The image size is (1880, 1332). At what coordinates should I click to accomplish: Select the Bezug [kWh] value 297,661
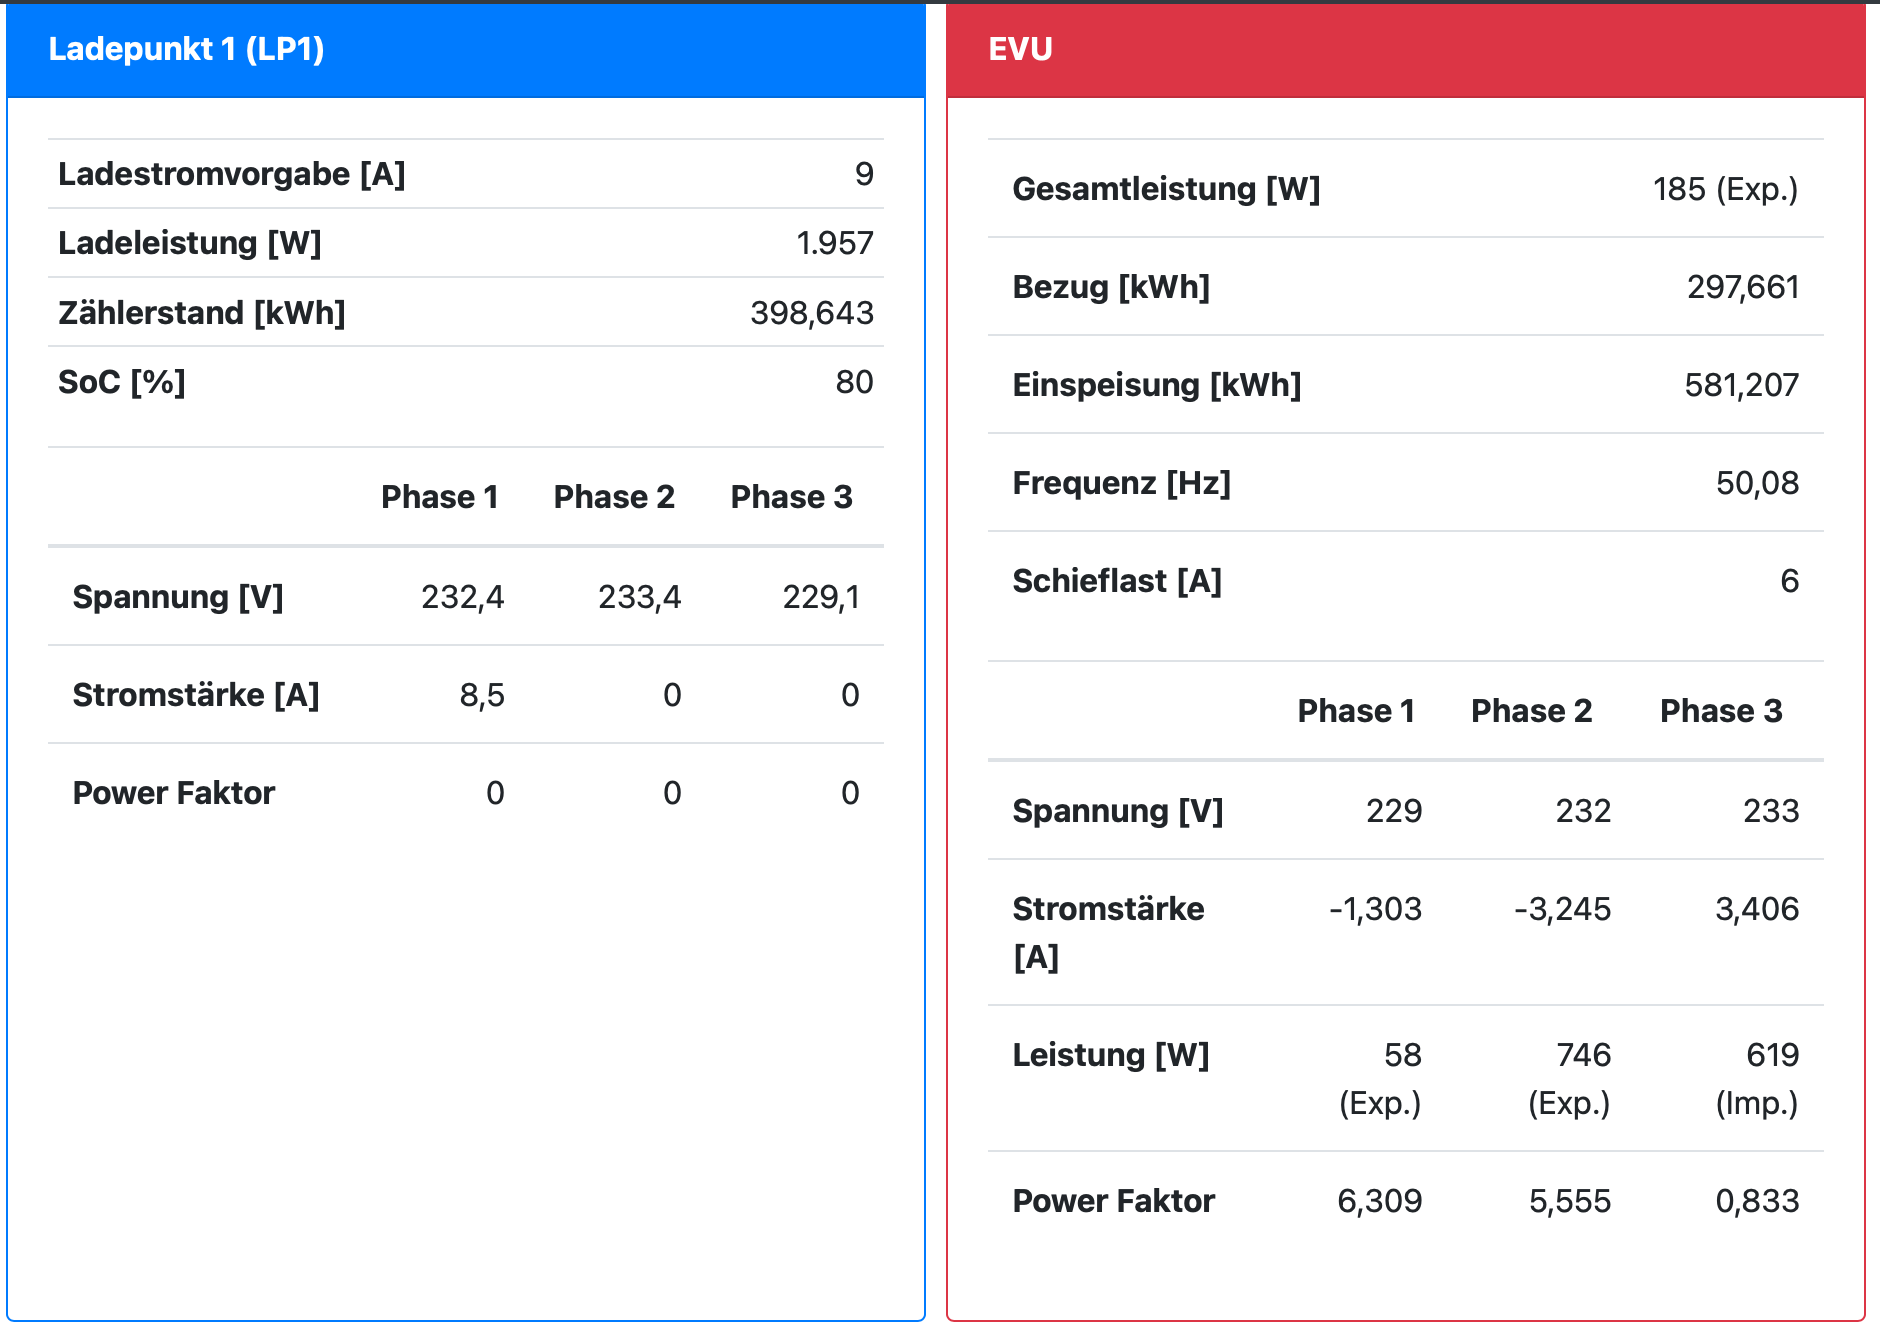click(1742, 287)
